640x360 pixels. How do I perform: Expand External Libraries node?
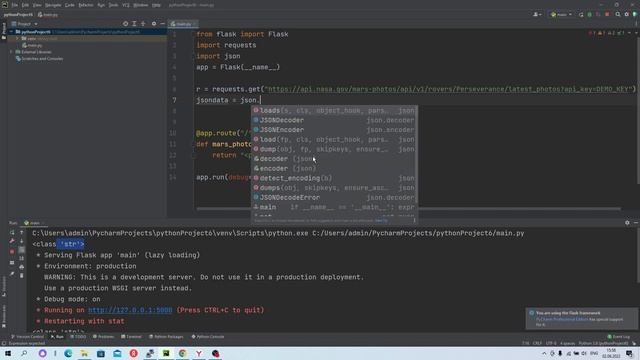tap(11, 52)
